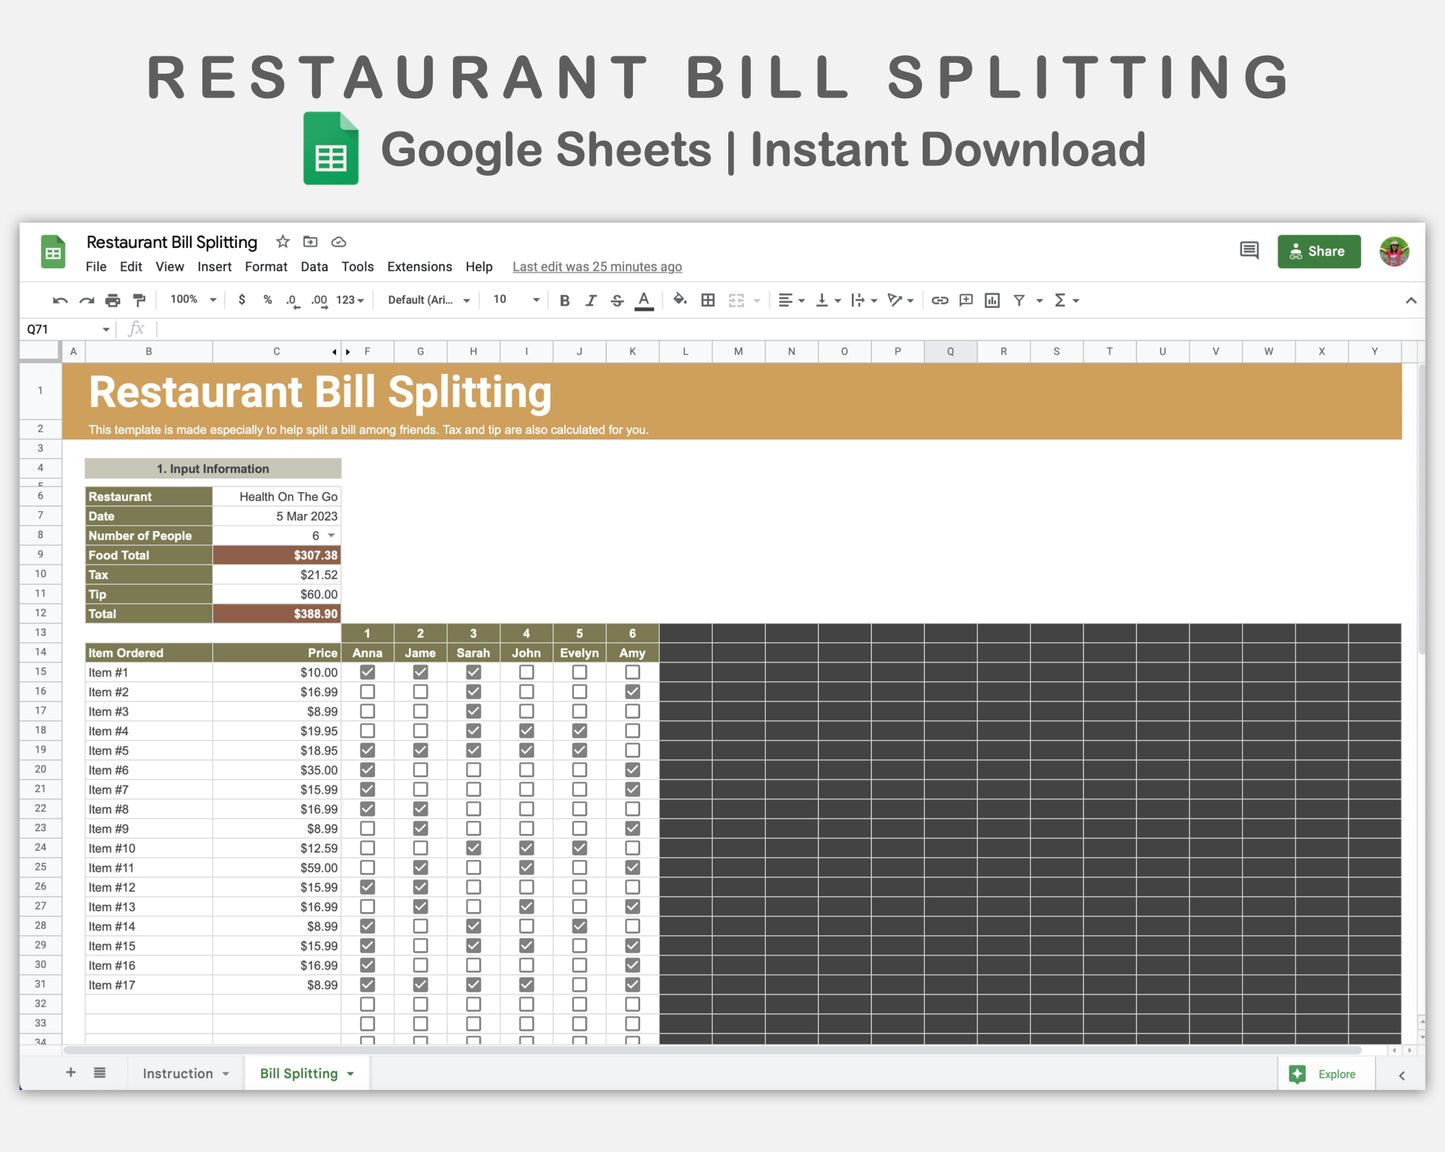The width and height of the screenshot is (1445, 1152).
Task: Click the borders icon in the toolbar
Action: [707, 300]
